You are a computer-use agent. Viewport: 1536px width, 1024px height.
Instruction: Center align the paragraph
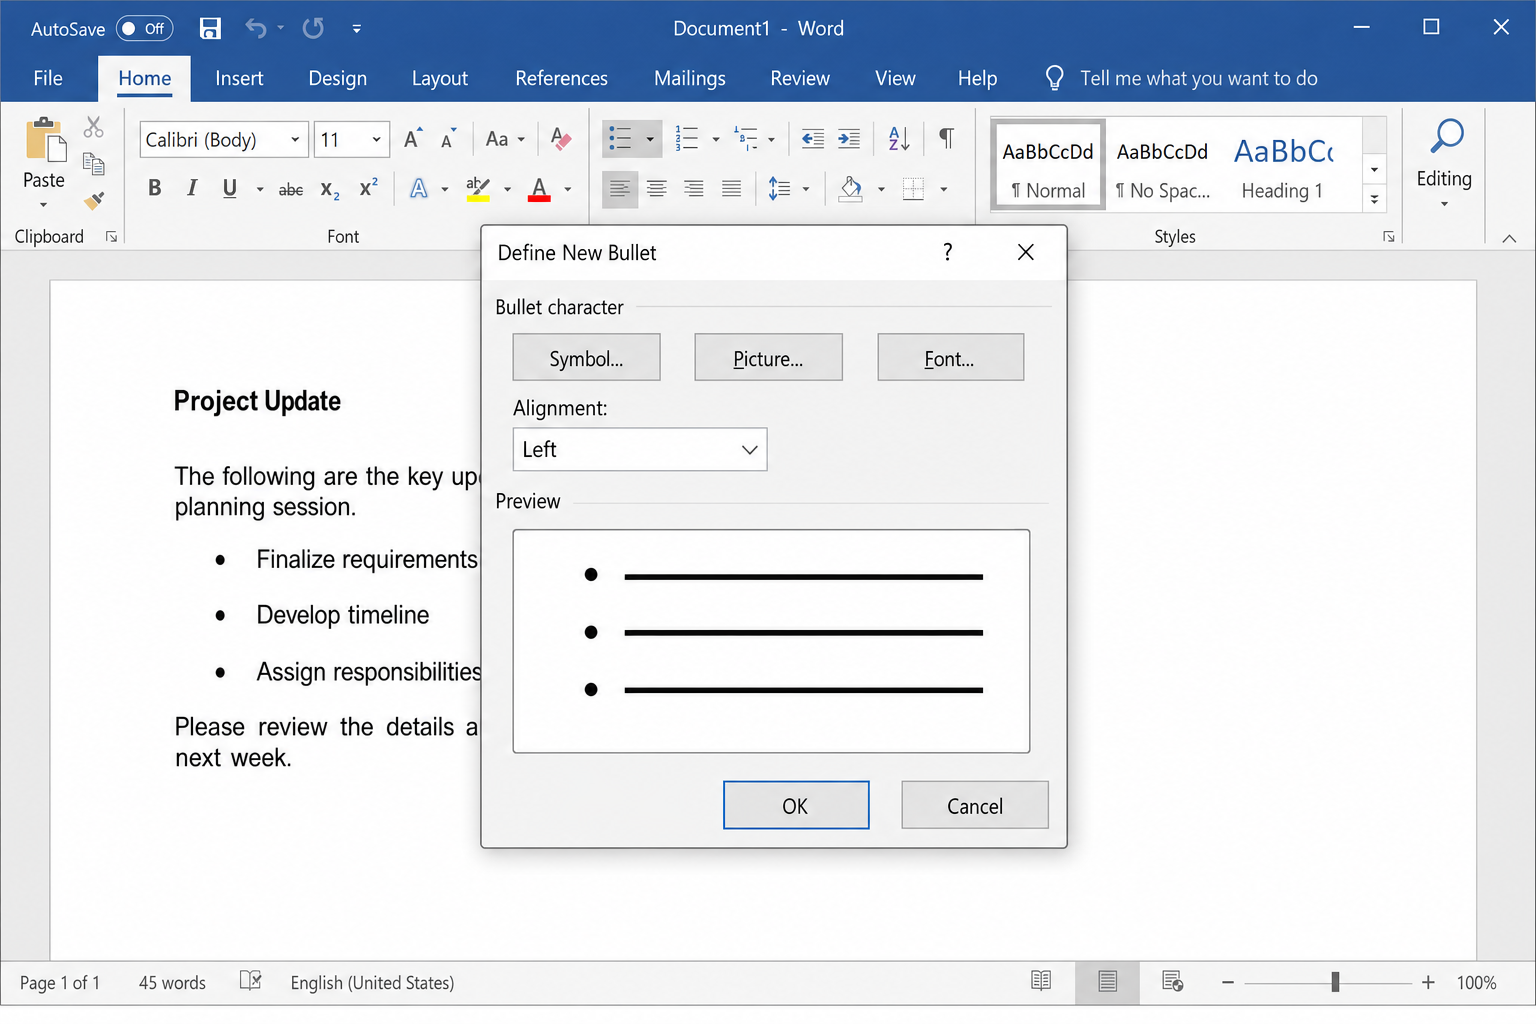[656, 188]
